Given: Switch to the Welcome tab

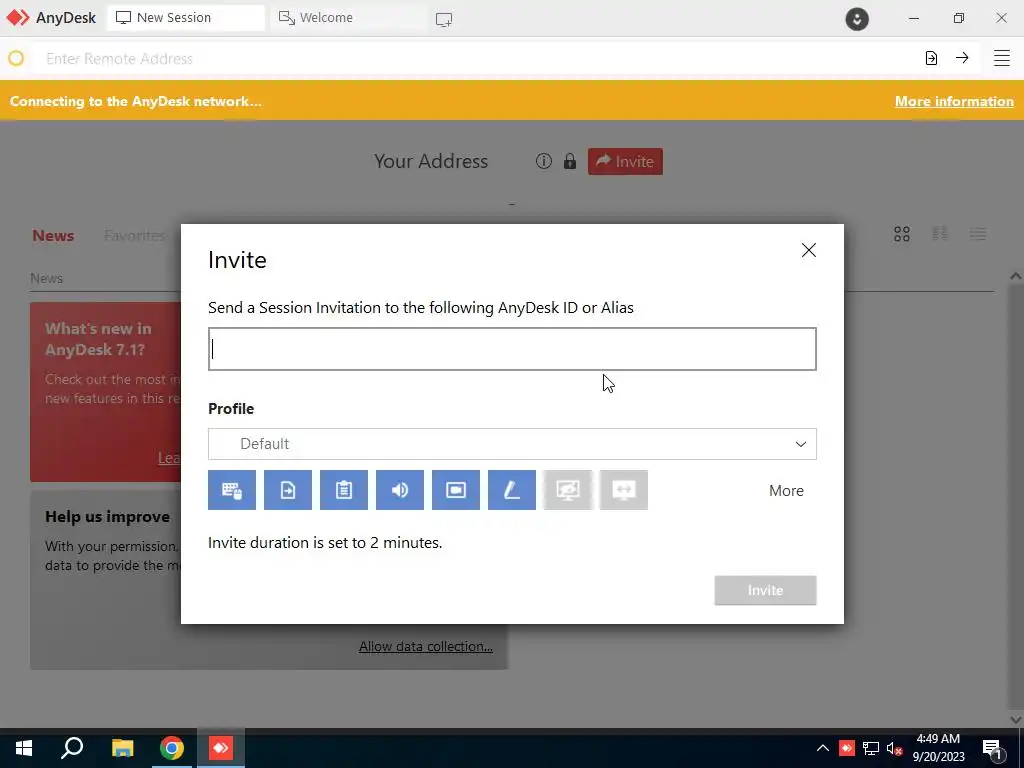Looking at the screenshot, I should pos(347,18).
